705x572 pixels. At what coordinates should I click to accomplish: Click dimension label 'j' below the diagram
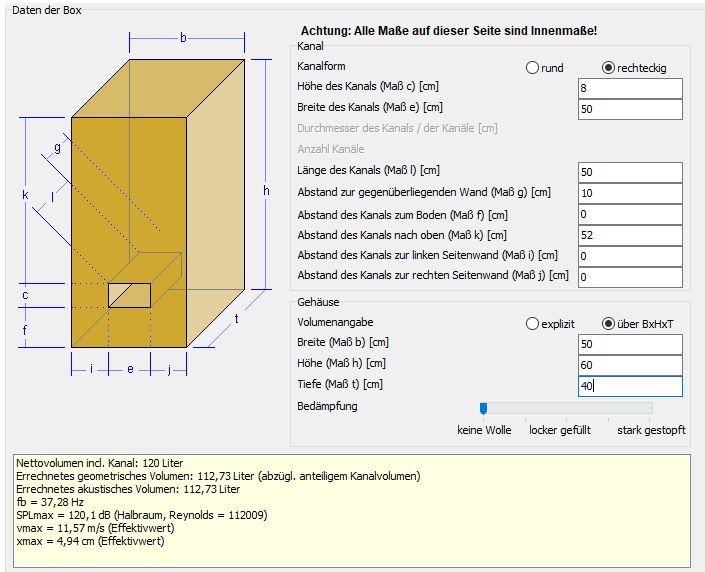click(x=169, y=370)
